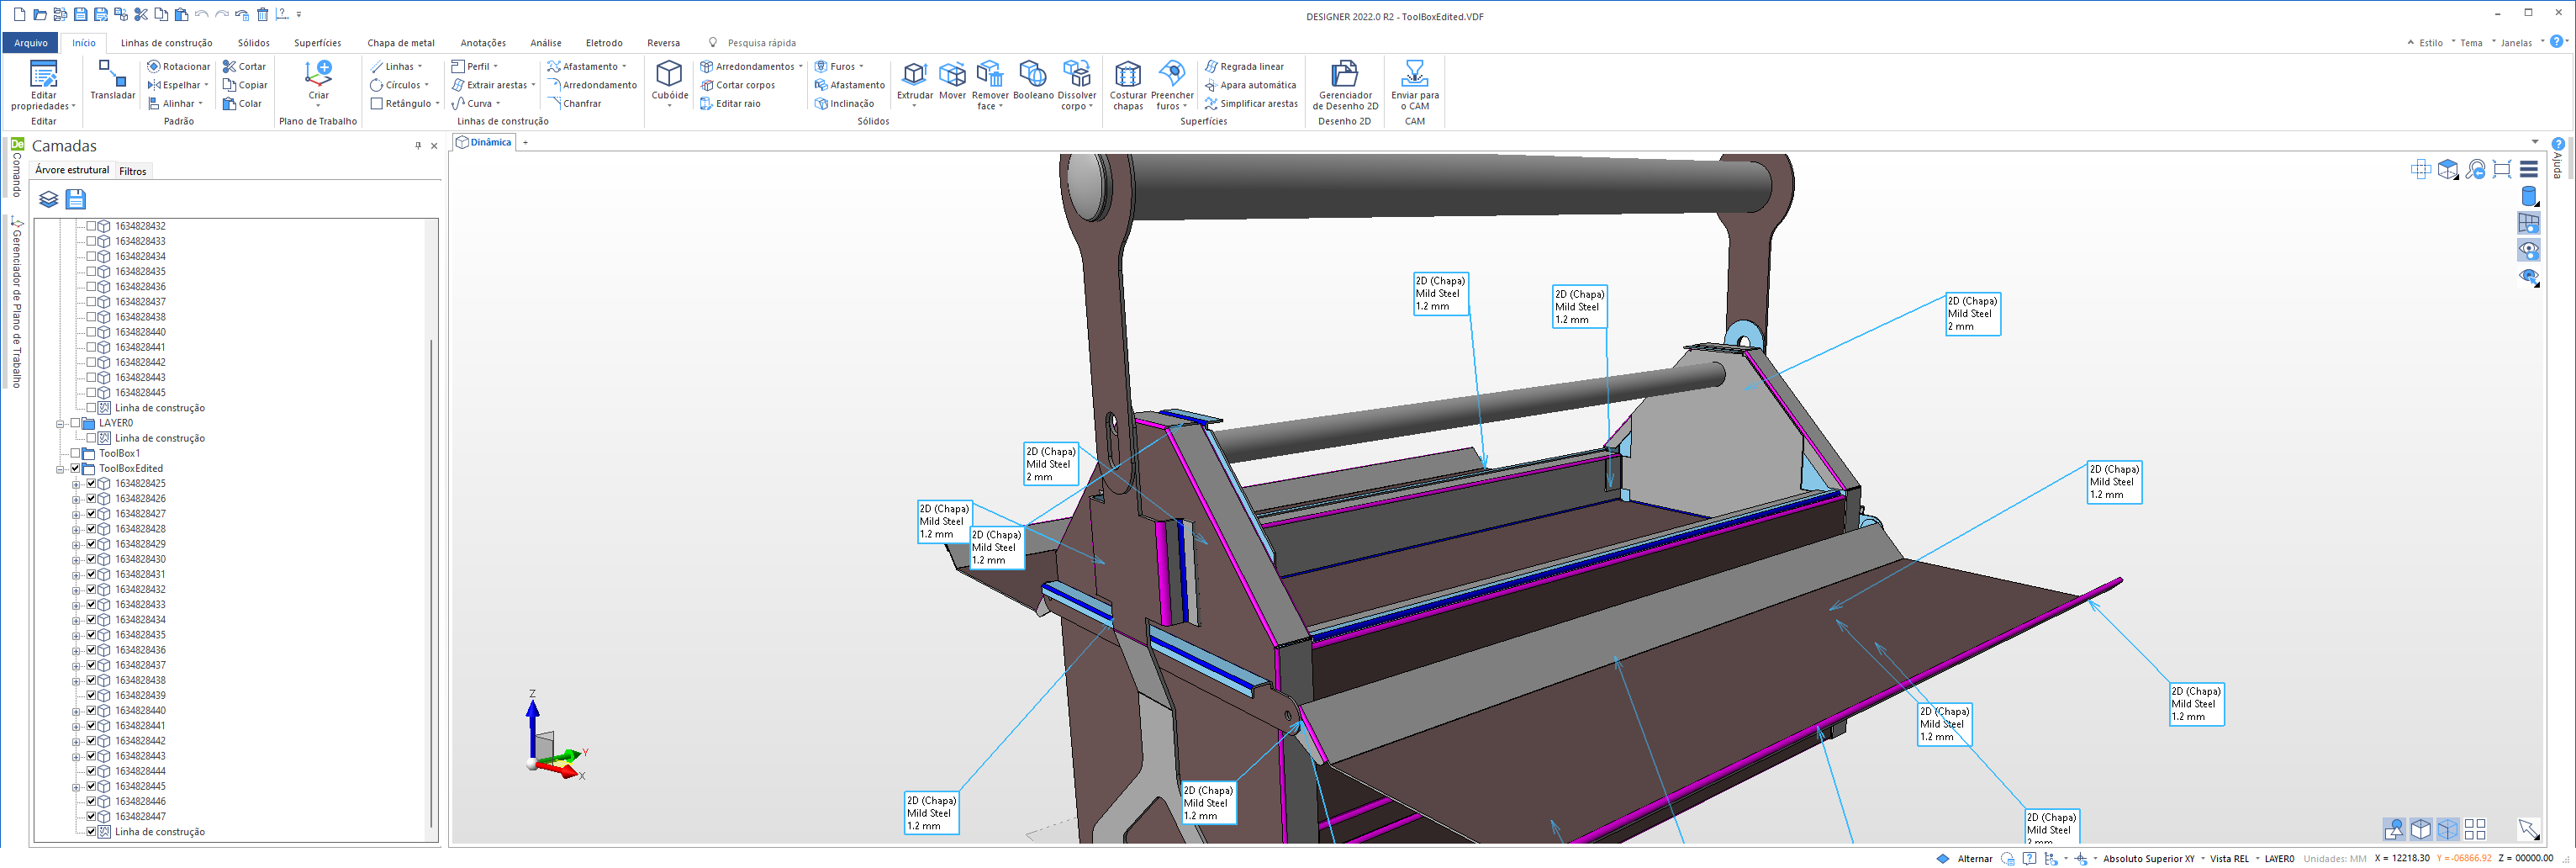
Task: Collapse the ToolBoxEdited tree node
Action: pos(60,468)
